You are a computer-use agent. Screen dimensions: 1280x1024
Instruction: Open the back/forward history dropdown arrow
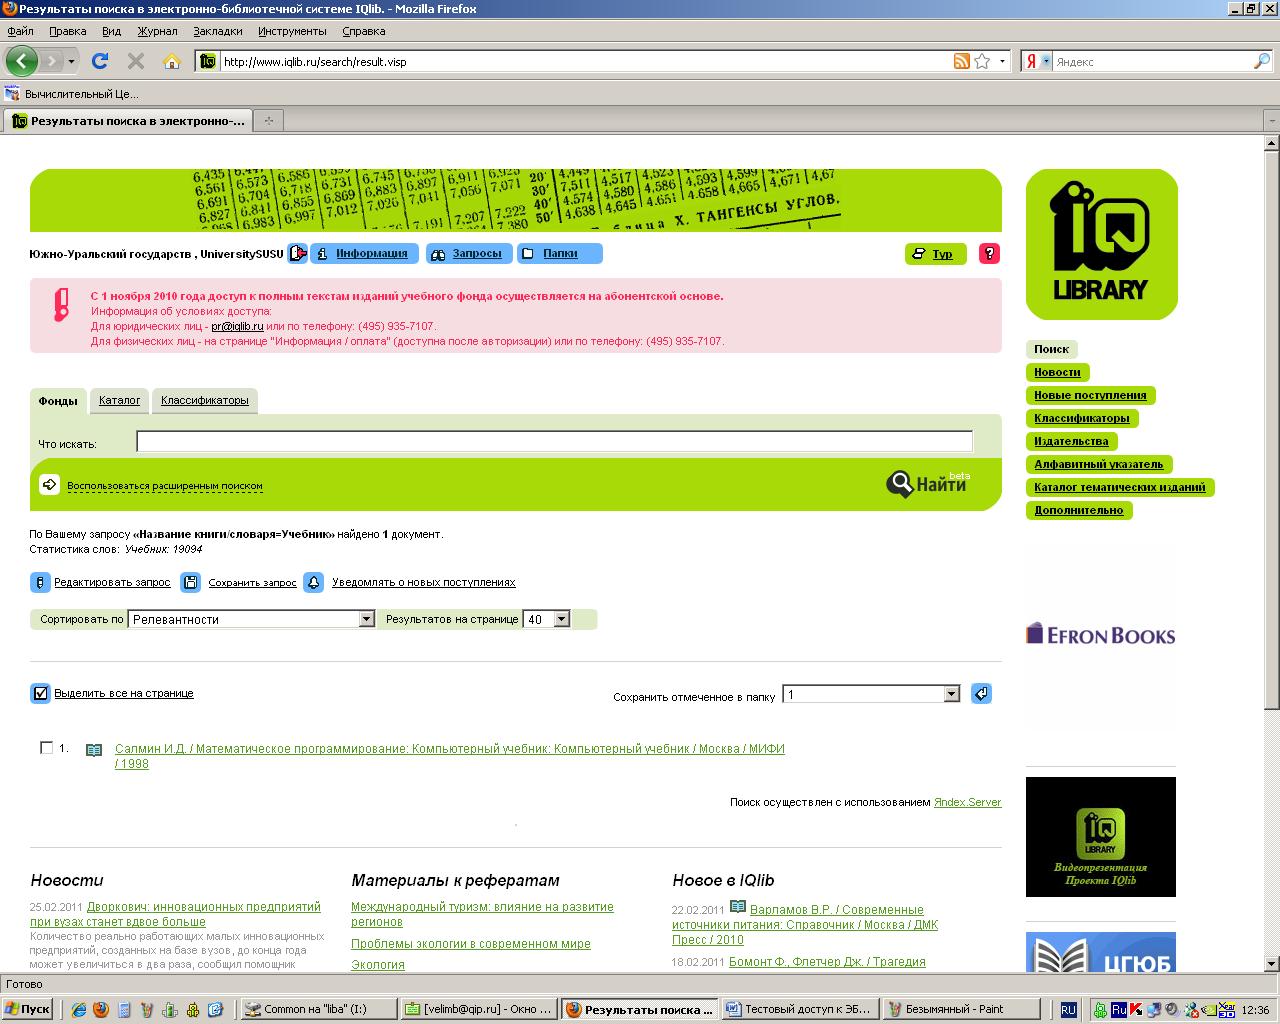pyautogui.click(x=71, y=61)
